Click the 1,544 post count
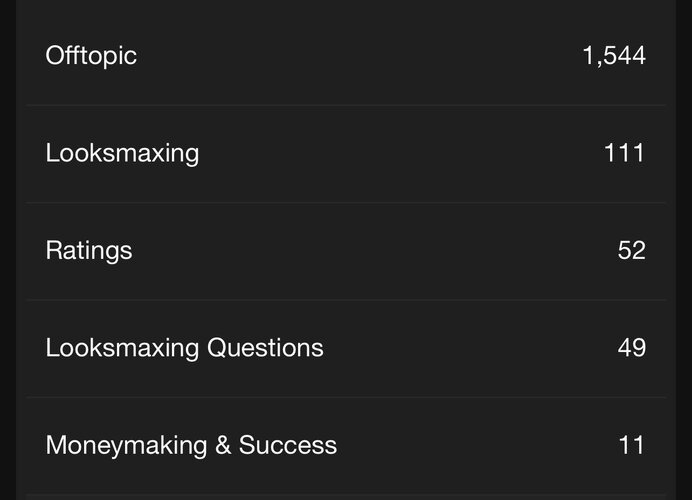 click(613, 55)
